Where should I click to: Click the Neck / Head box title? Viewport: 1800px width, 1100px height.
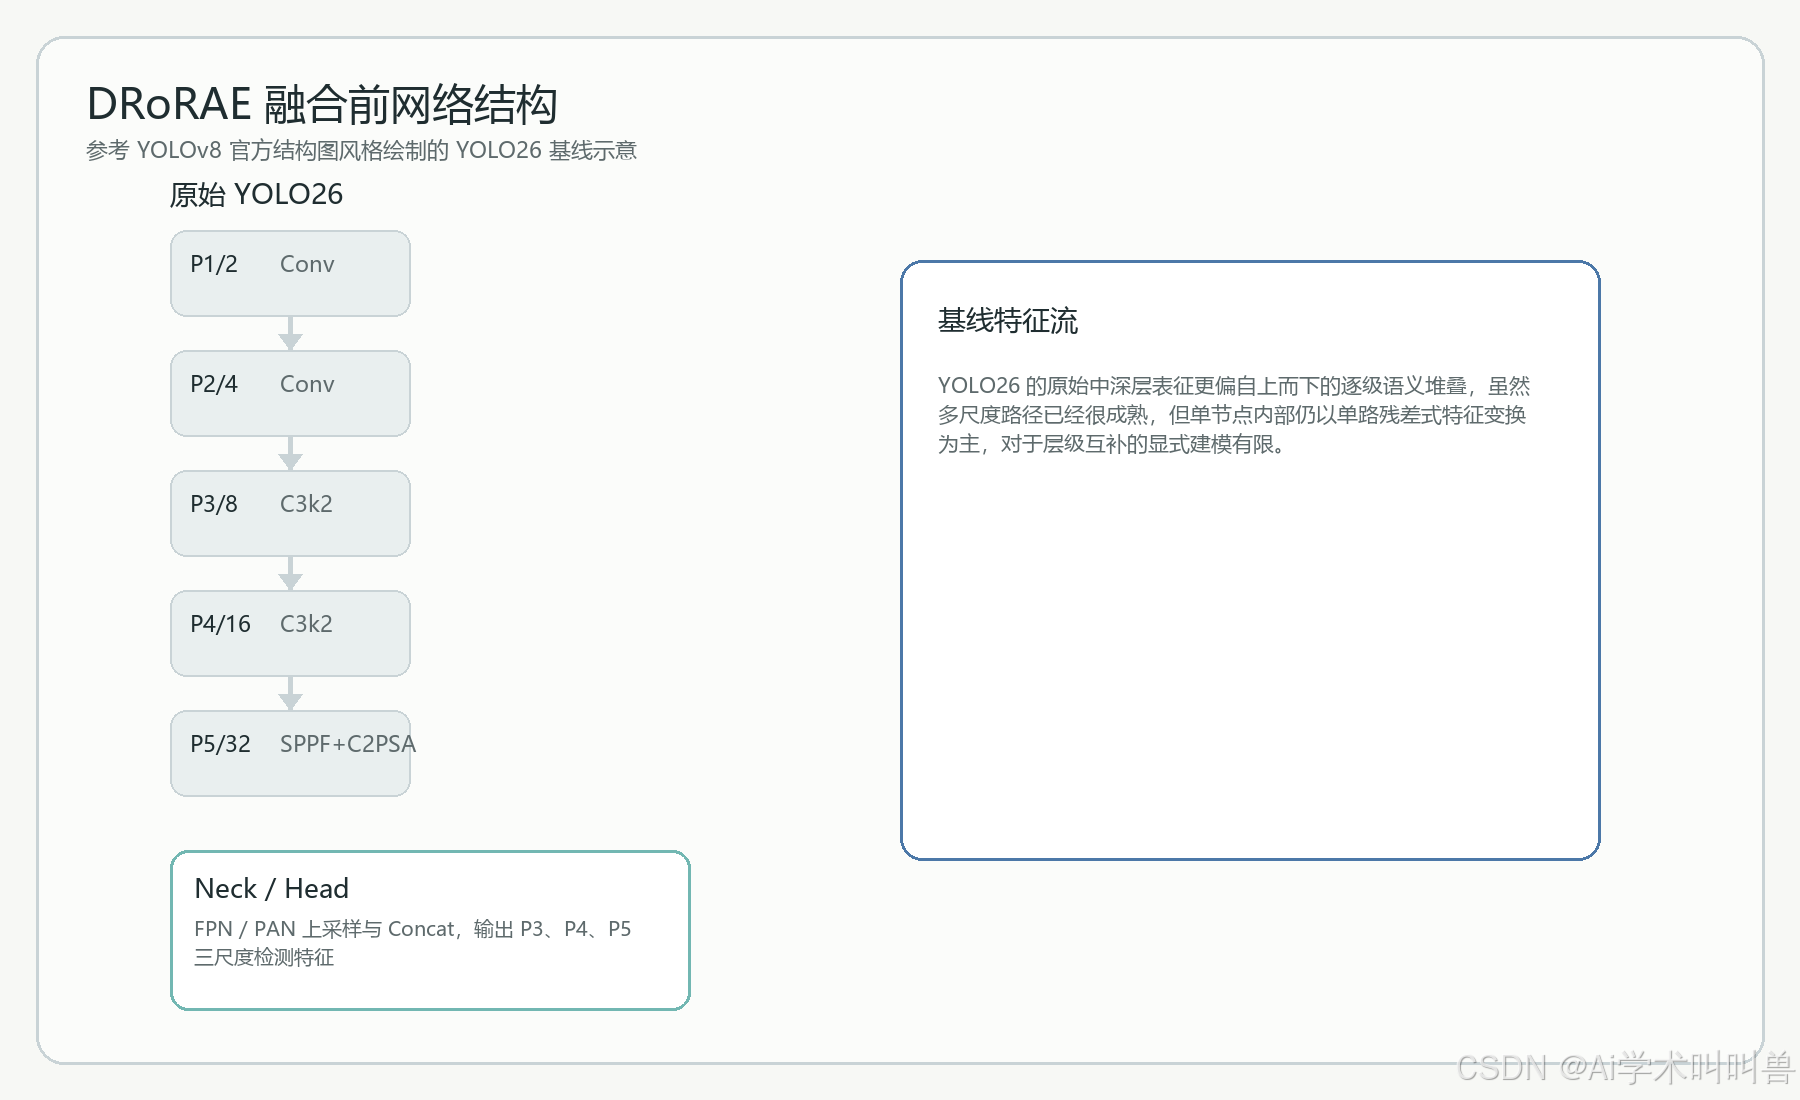coord(272,888)
